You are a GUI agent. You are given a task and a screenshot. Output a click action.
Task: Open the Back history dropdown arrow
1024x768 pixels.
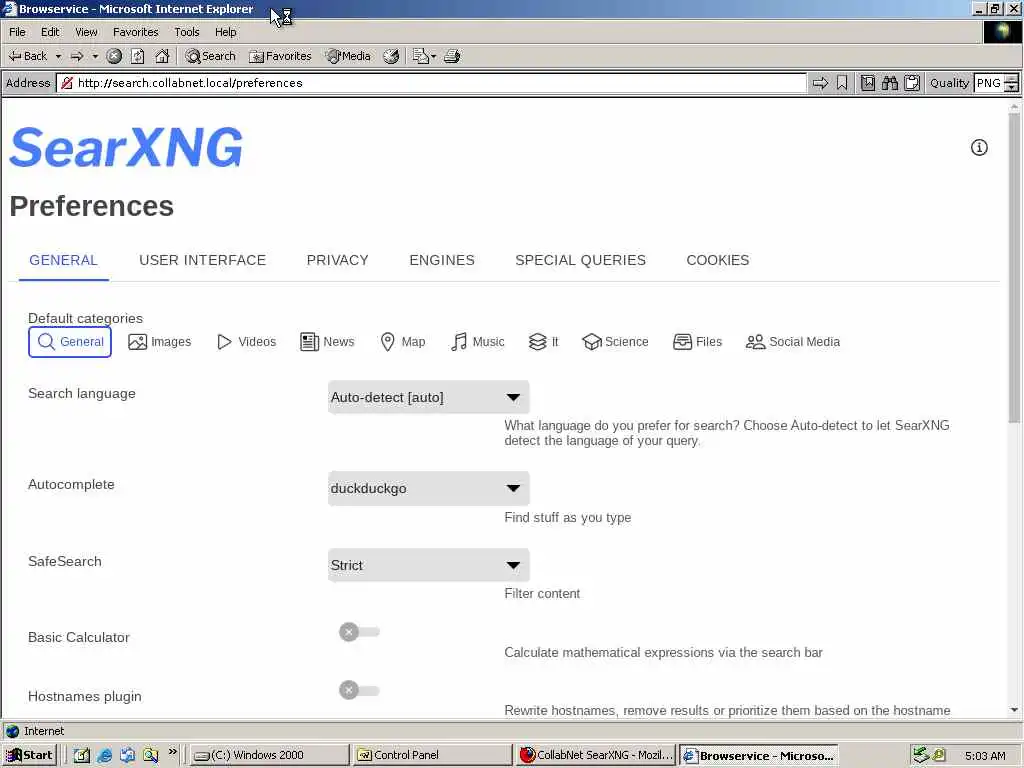[58, 56]
